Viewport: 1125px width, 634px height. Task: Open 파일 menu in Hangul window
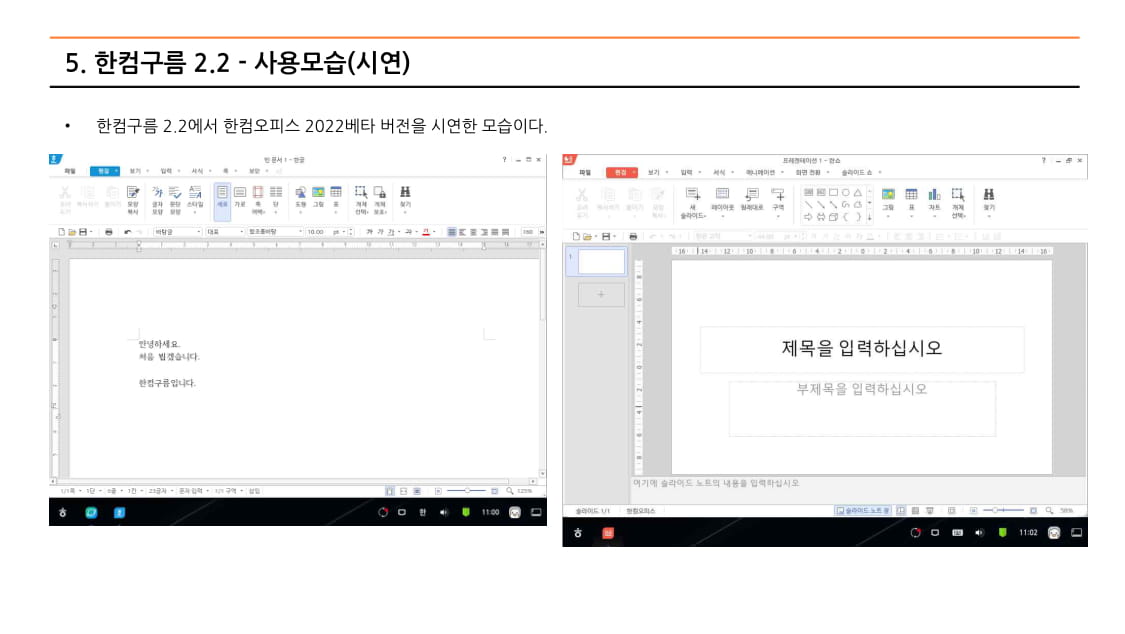(70, 171)
